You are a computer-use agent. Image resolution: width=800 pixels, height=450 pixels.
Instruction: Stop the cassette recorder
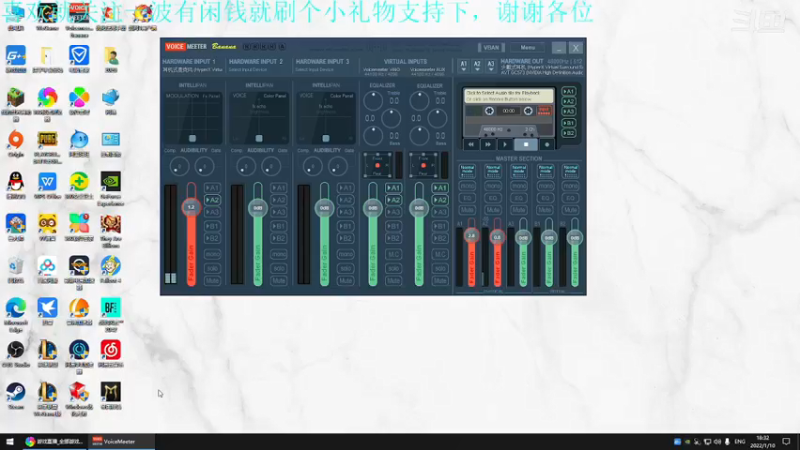click(526, 145)
